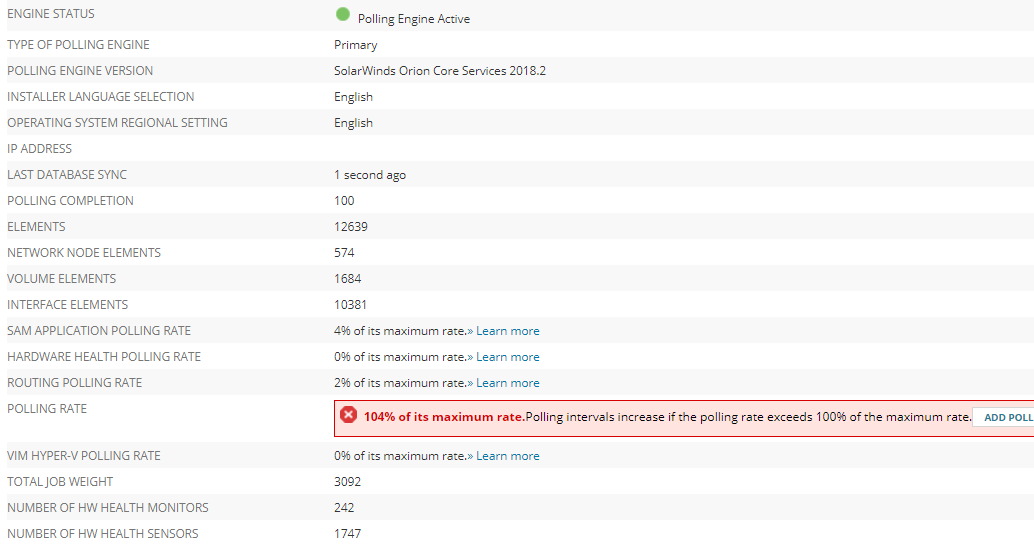The image size is (1034, 554).
Task: Select the Total Job Weight value 3092
Action: pos(348,482)
